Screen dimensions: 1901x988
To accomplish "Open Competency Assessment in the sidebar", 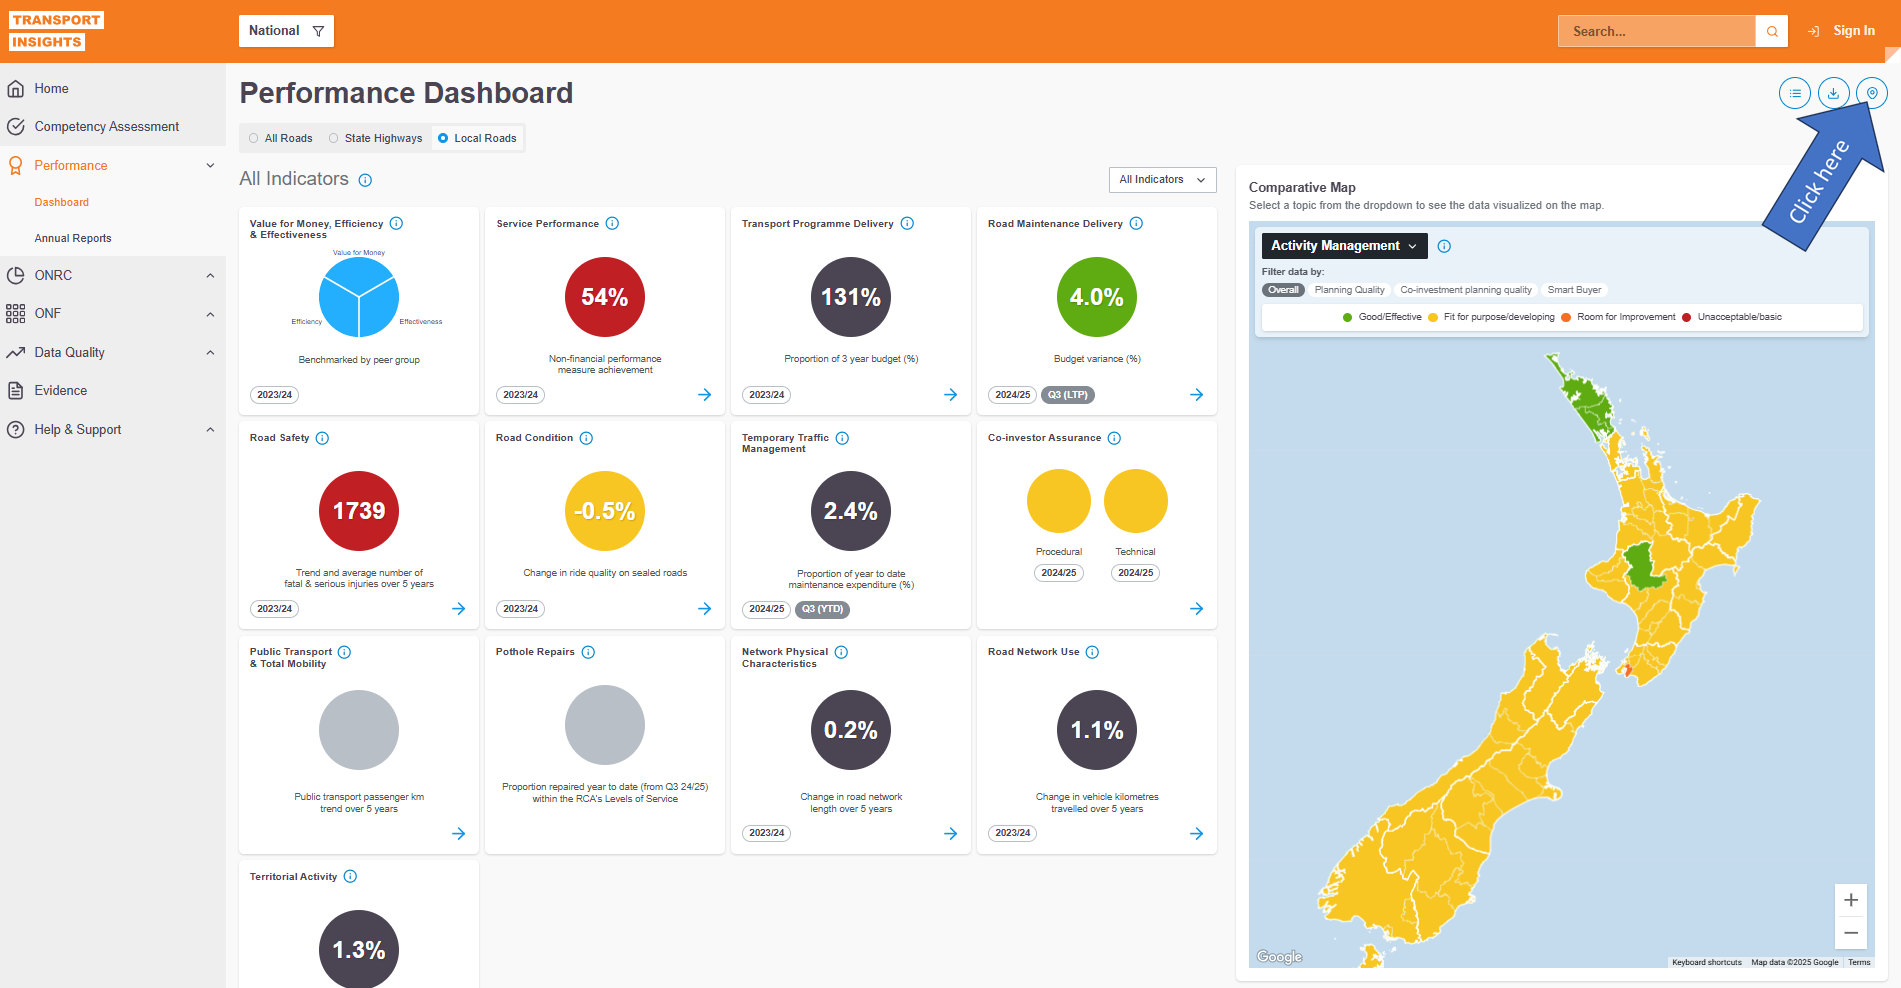I will click(106, 127).
